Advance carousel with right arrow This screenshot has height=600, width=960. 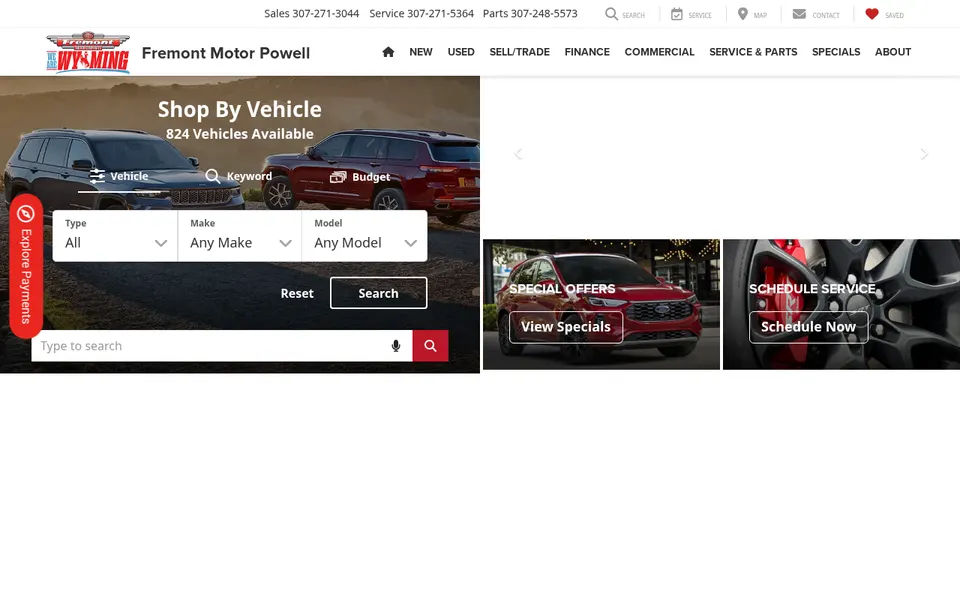tap(924, 154)
